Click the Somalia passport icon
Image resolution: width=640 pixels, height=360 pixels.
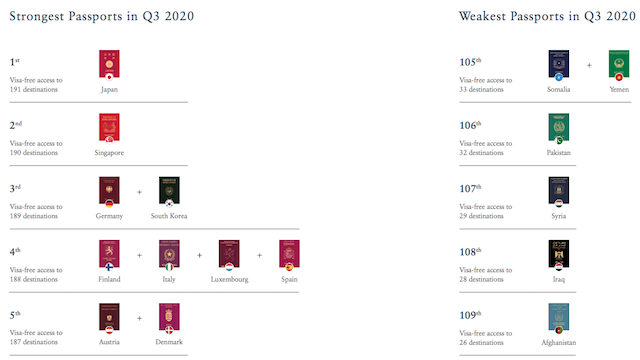point(559,64)
